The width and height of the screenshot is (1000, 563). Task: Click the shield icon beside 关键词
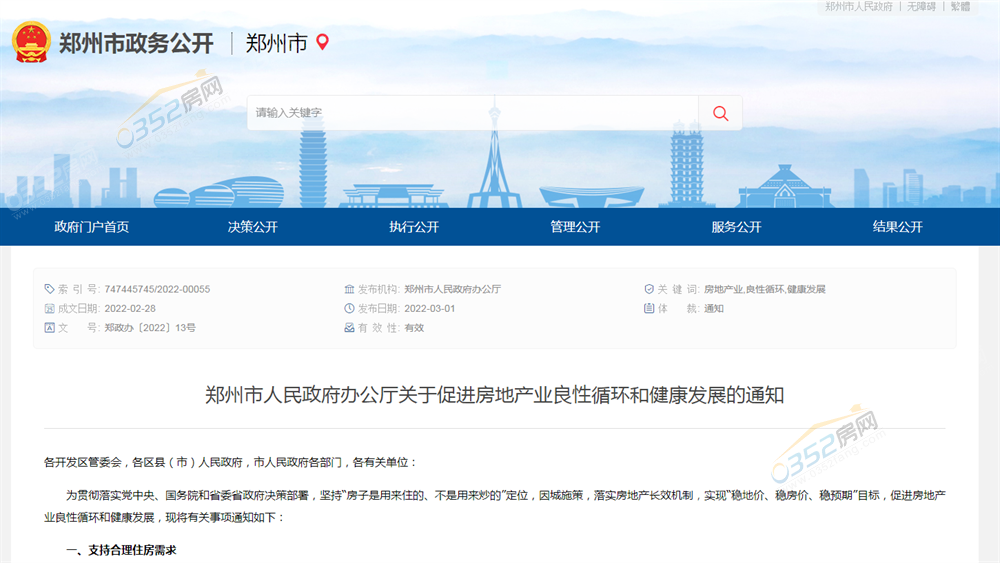(x=649, y=289)
